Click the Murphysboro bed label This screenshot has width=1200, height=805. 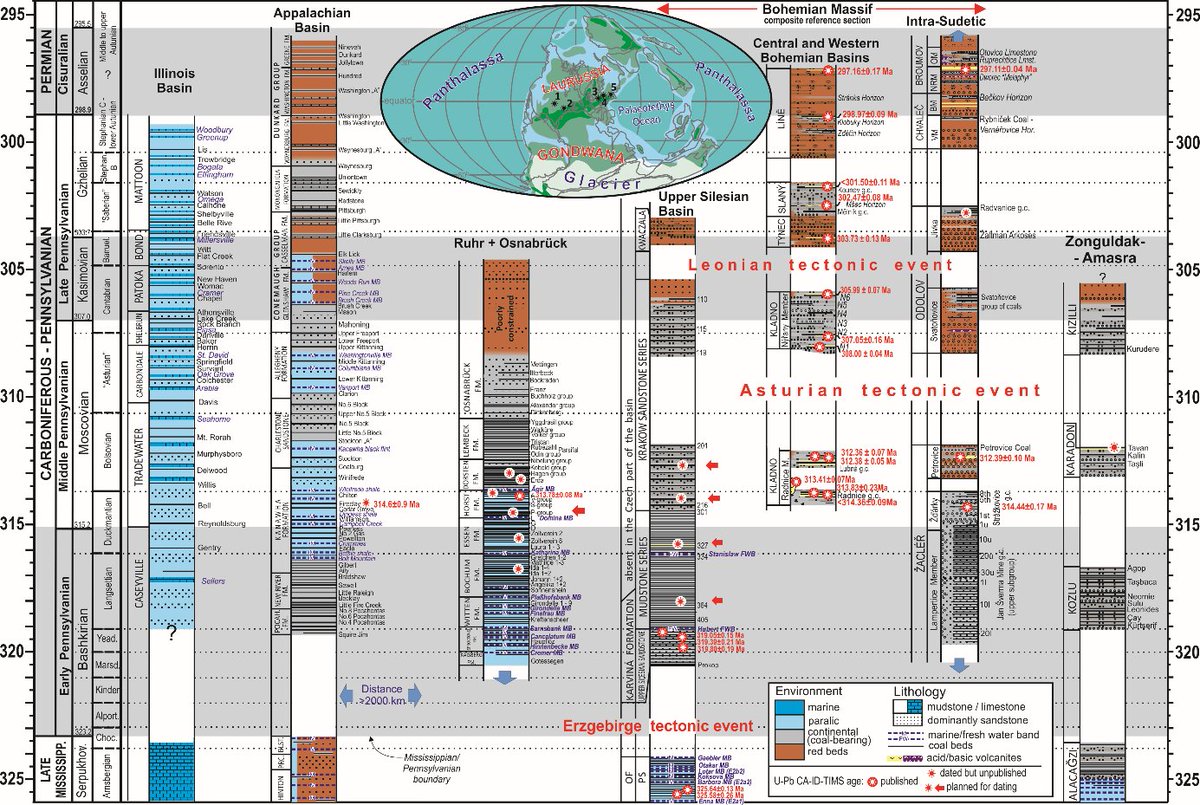(218, 453)
